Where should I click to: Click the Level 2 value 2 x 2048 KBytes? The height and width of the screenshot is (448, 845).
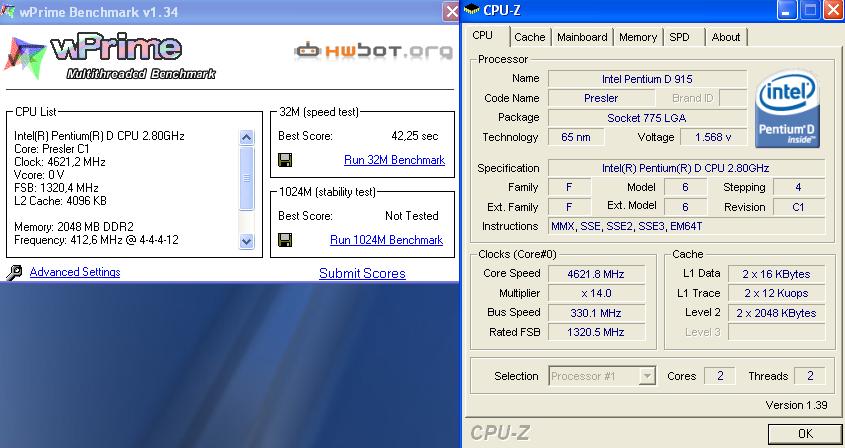(776, 313)
